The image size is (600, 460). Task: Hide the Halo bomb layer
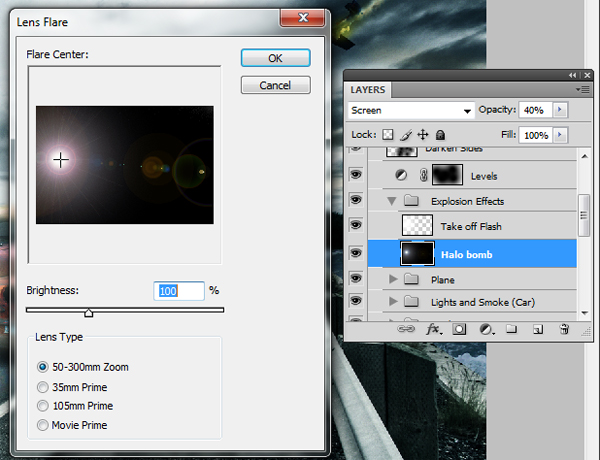pyautogui.click(x=355, y=253)
